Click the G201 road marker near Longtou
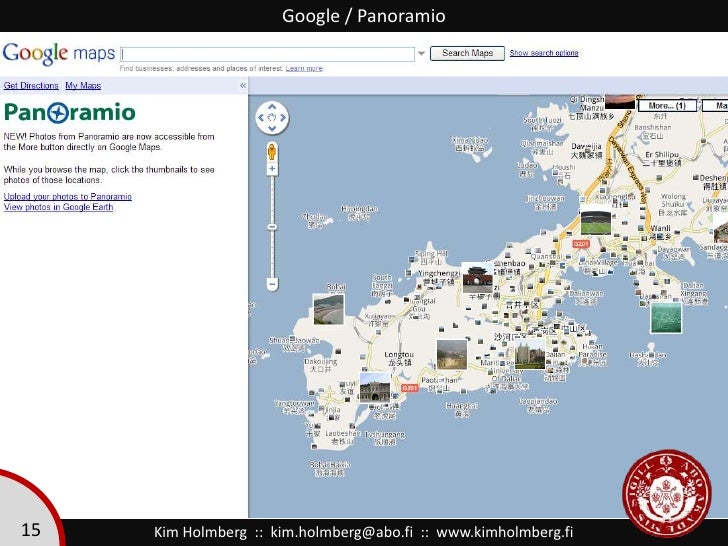This screenshot has width=728, height=546. (x=409, y=388)
